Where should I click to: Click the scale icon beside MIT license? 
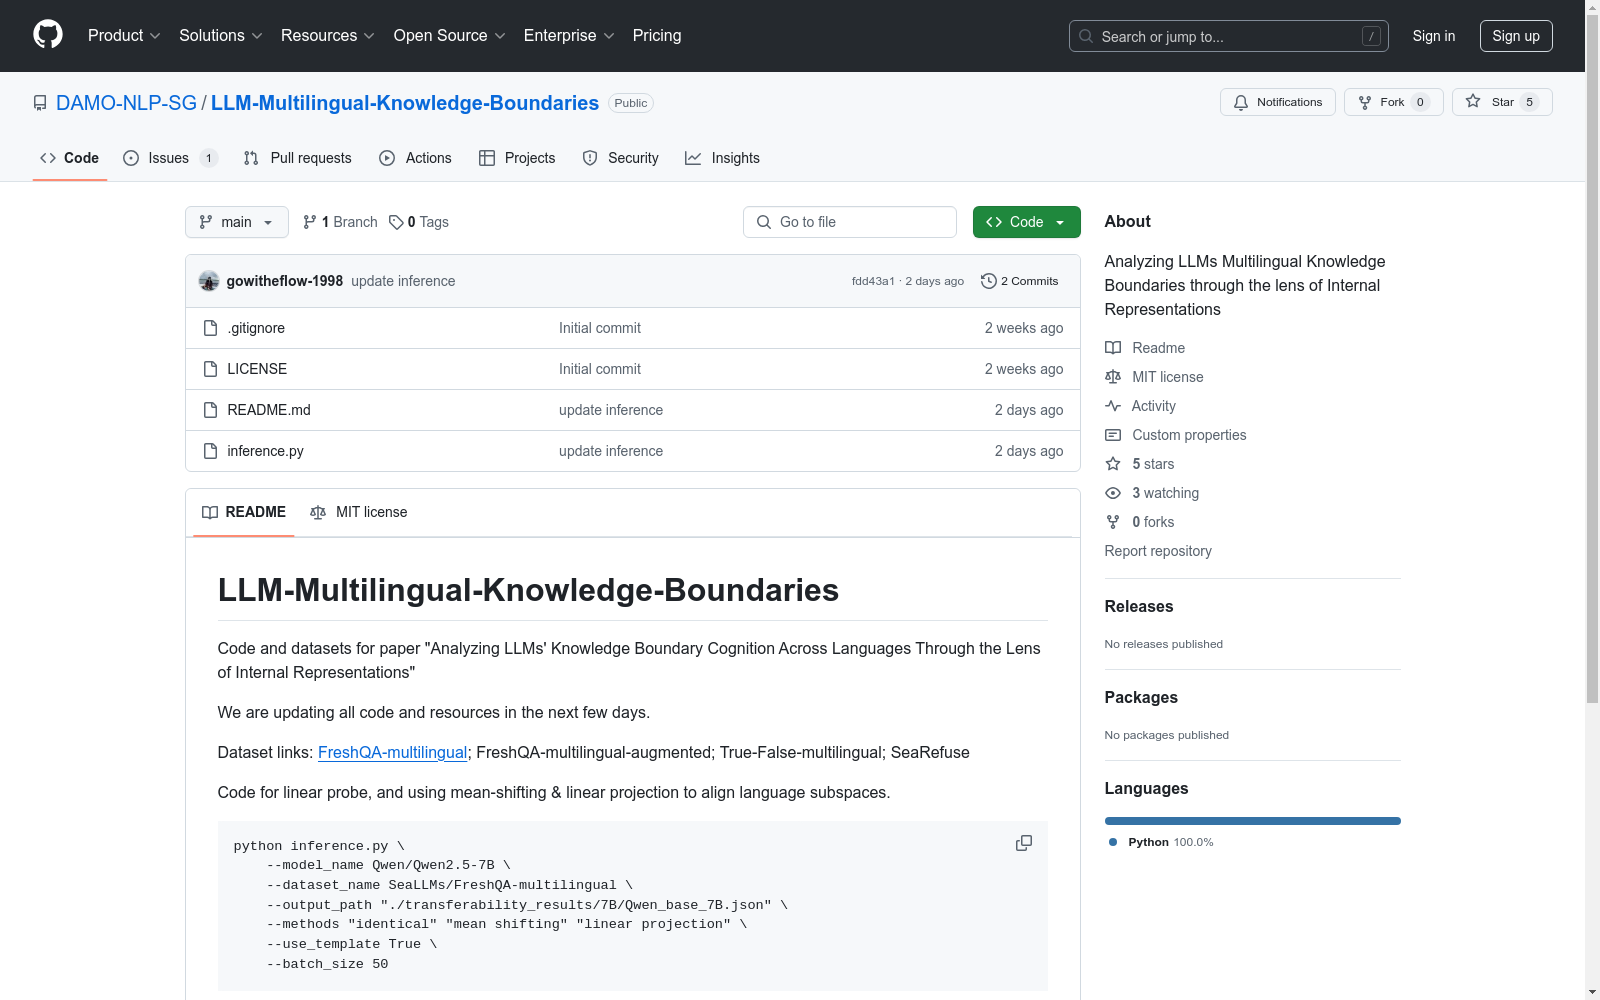click(1113, 377)
